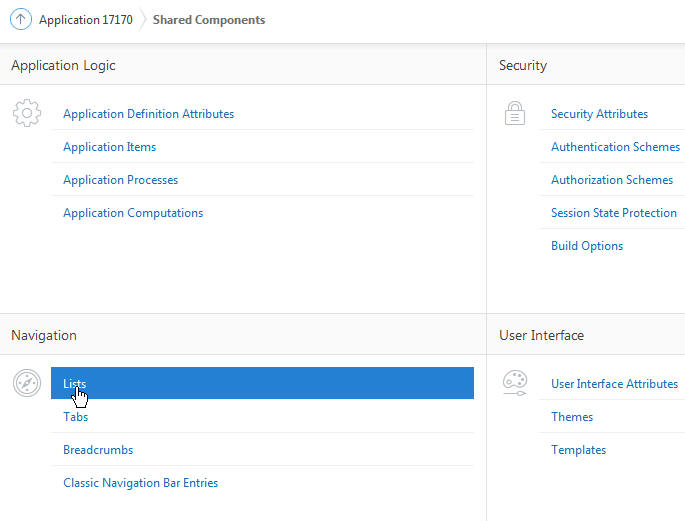Open Application Processes
Image resolution: width=685 pixels, height=521 pixels.
(120, 180)
